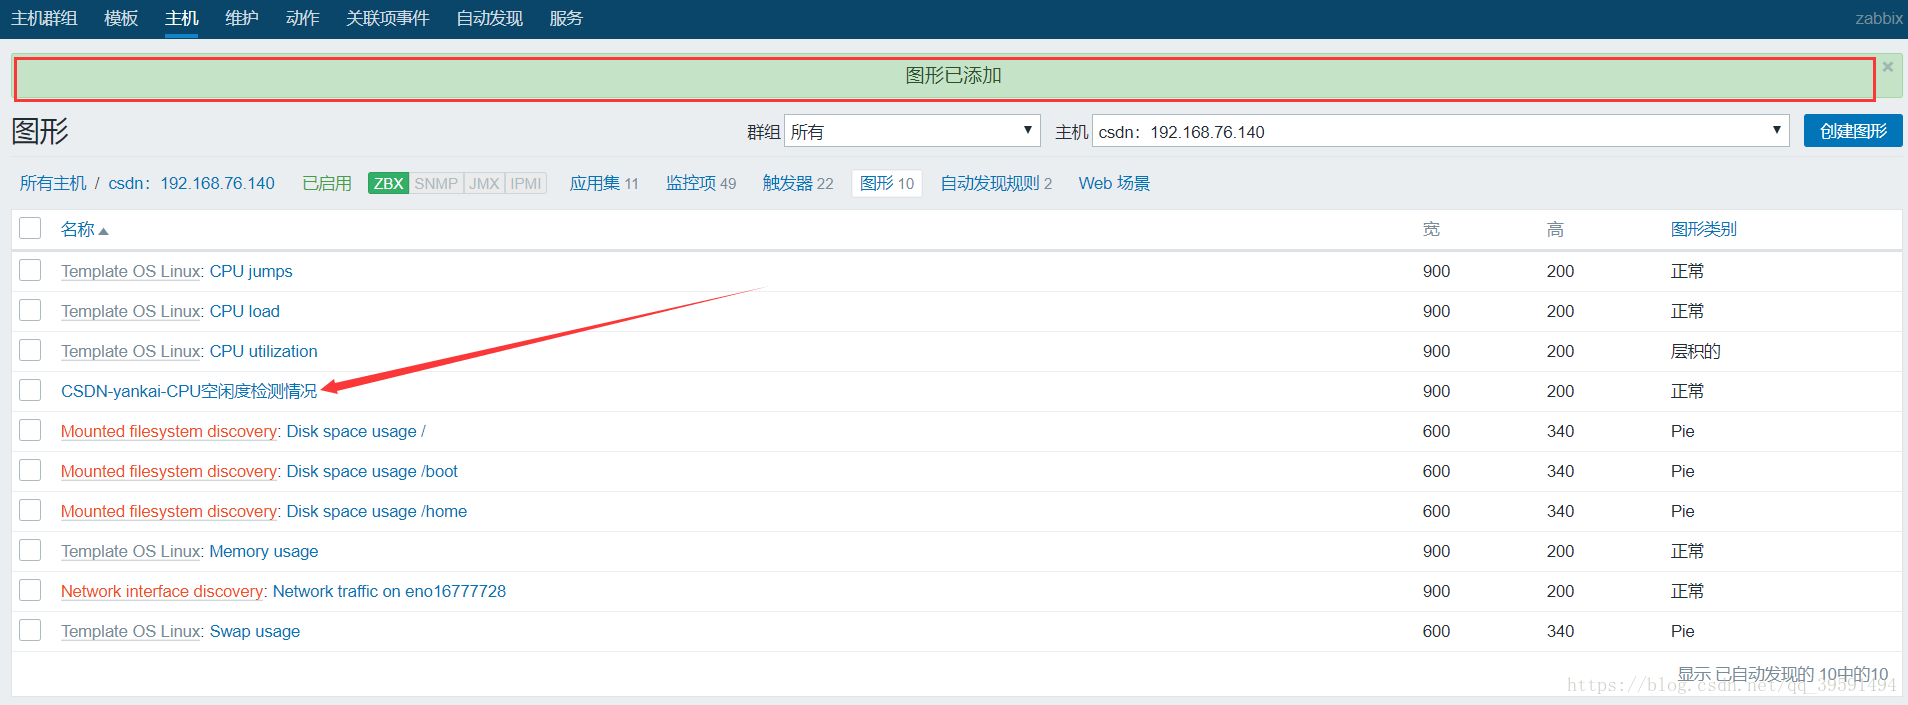1908x705 pixels.
Task: Check the CPU utilization row checkbox
Action: (30, 350)
